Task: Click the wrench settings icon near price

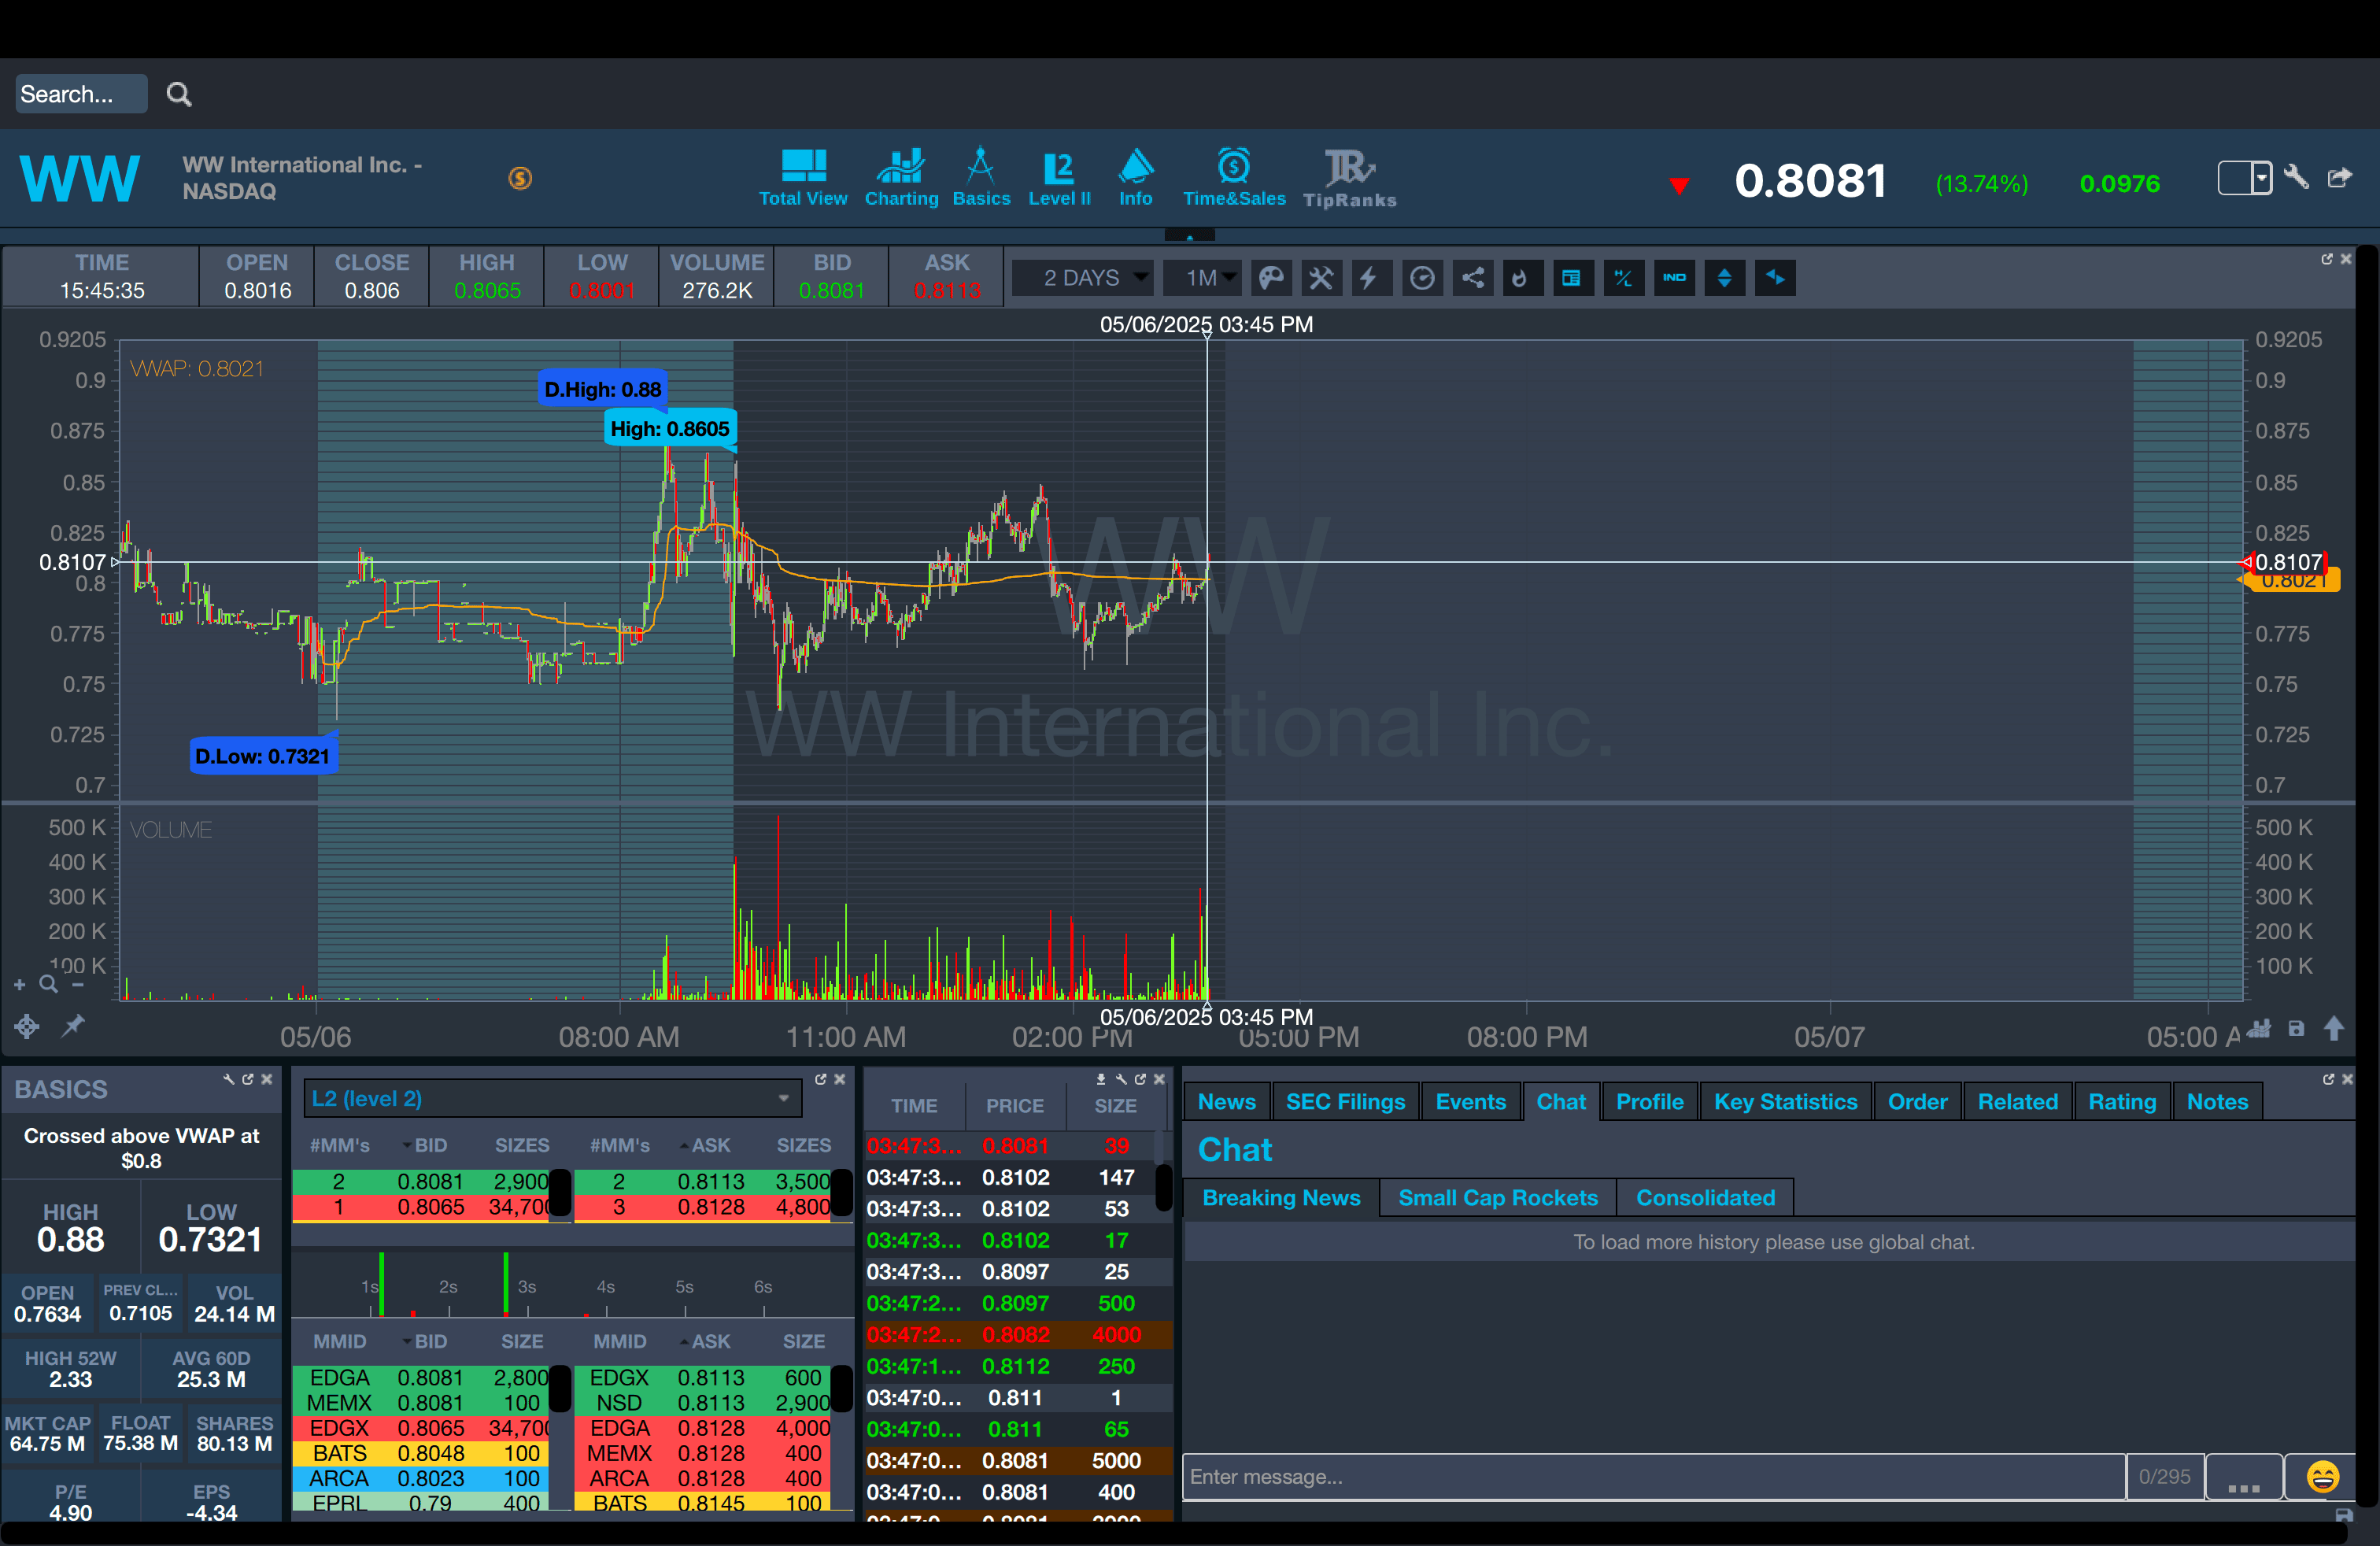Action: coord(2296,178)
